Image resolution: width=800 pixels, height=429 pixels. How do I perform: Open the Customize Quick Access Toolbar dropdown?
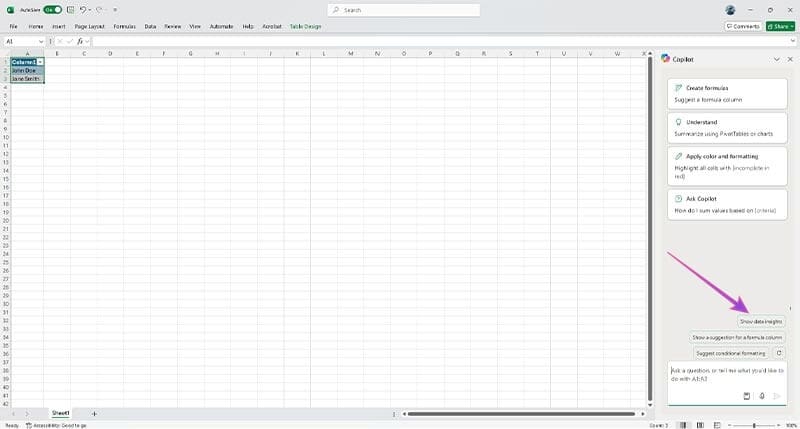pos(115,9)
